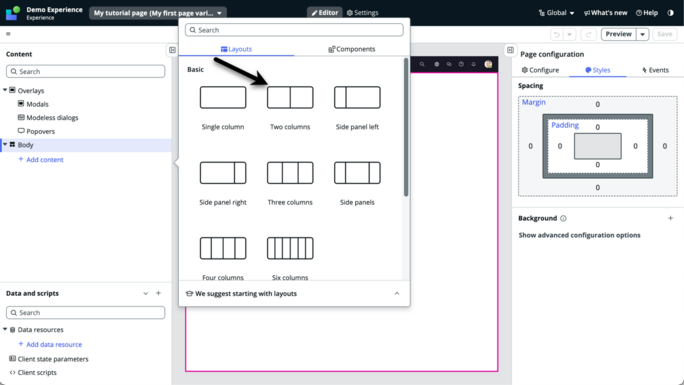
Task: Select the Single column layout
Action: pyautogui.click(x=223, y=97)
